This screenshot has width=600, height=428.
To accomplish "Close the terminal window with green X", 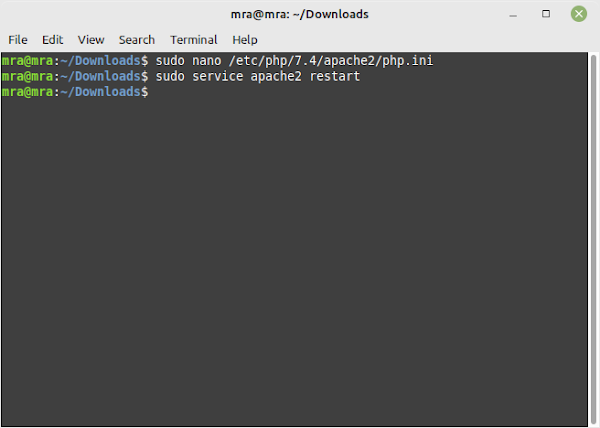I will coord(579,14).
